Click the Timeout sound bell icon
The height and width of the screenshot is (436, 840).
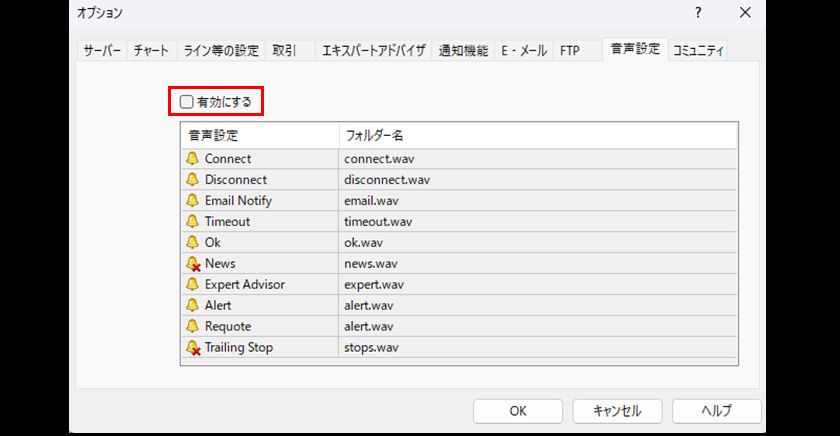tap(193, 222)
